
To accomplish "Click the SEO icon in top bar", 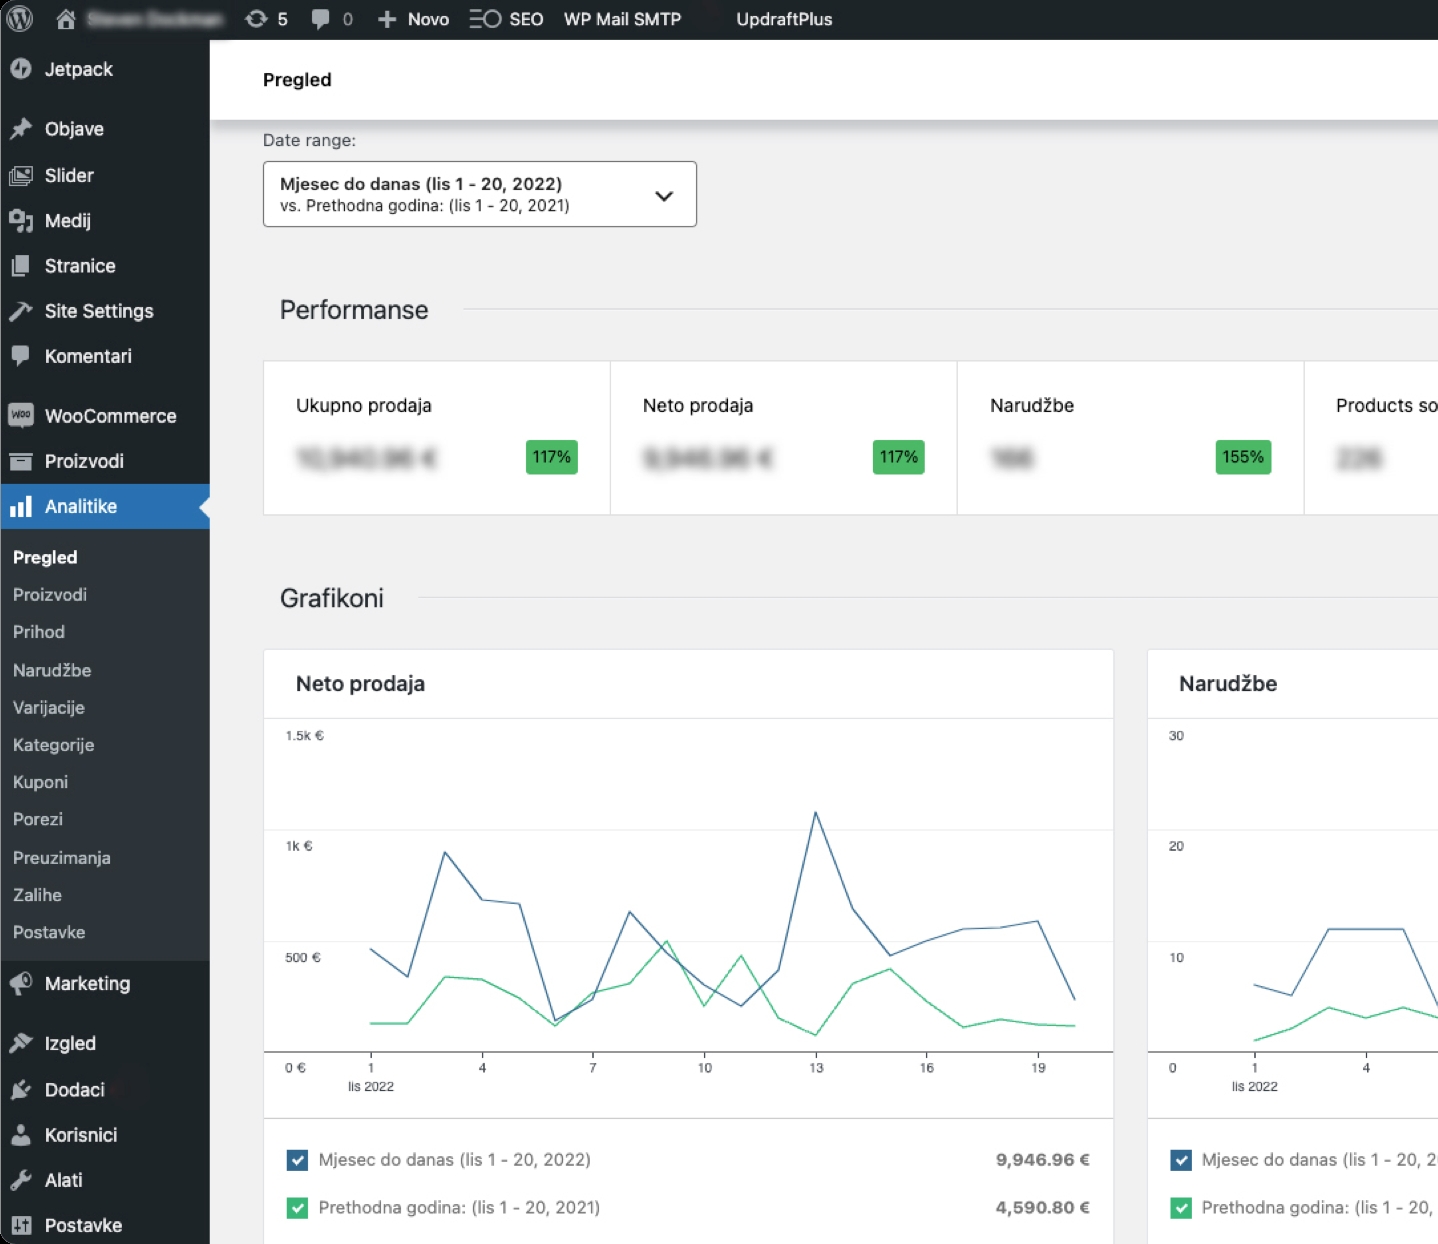I will [x=487, y=19].
